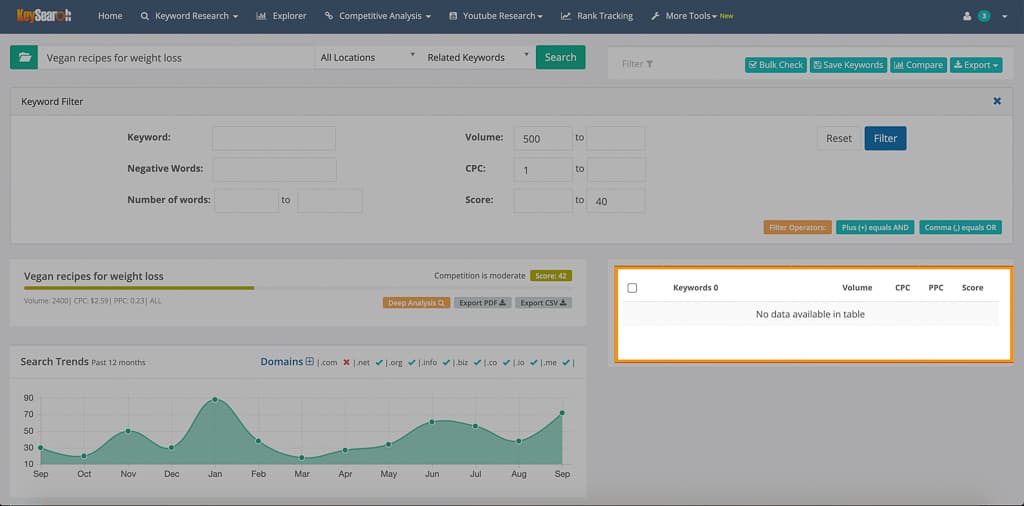Viewport: 1024px width, 506px height.
Task: Download data via Export CSV
Action: [x=544, y=302]
